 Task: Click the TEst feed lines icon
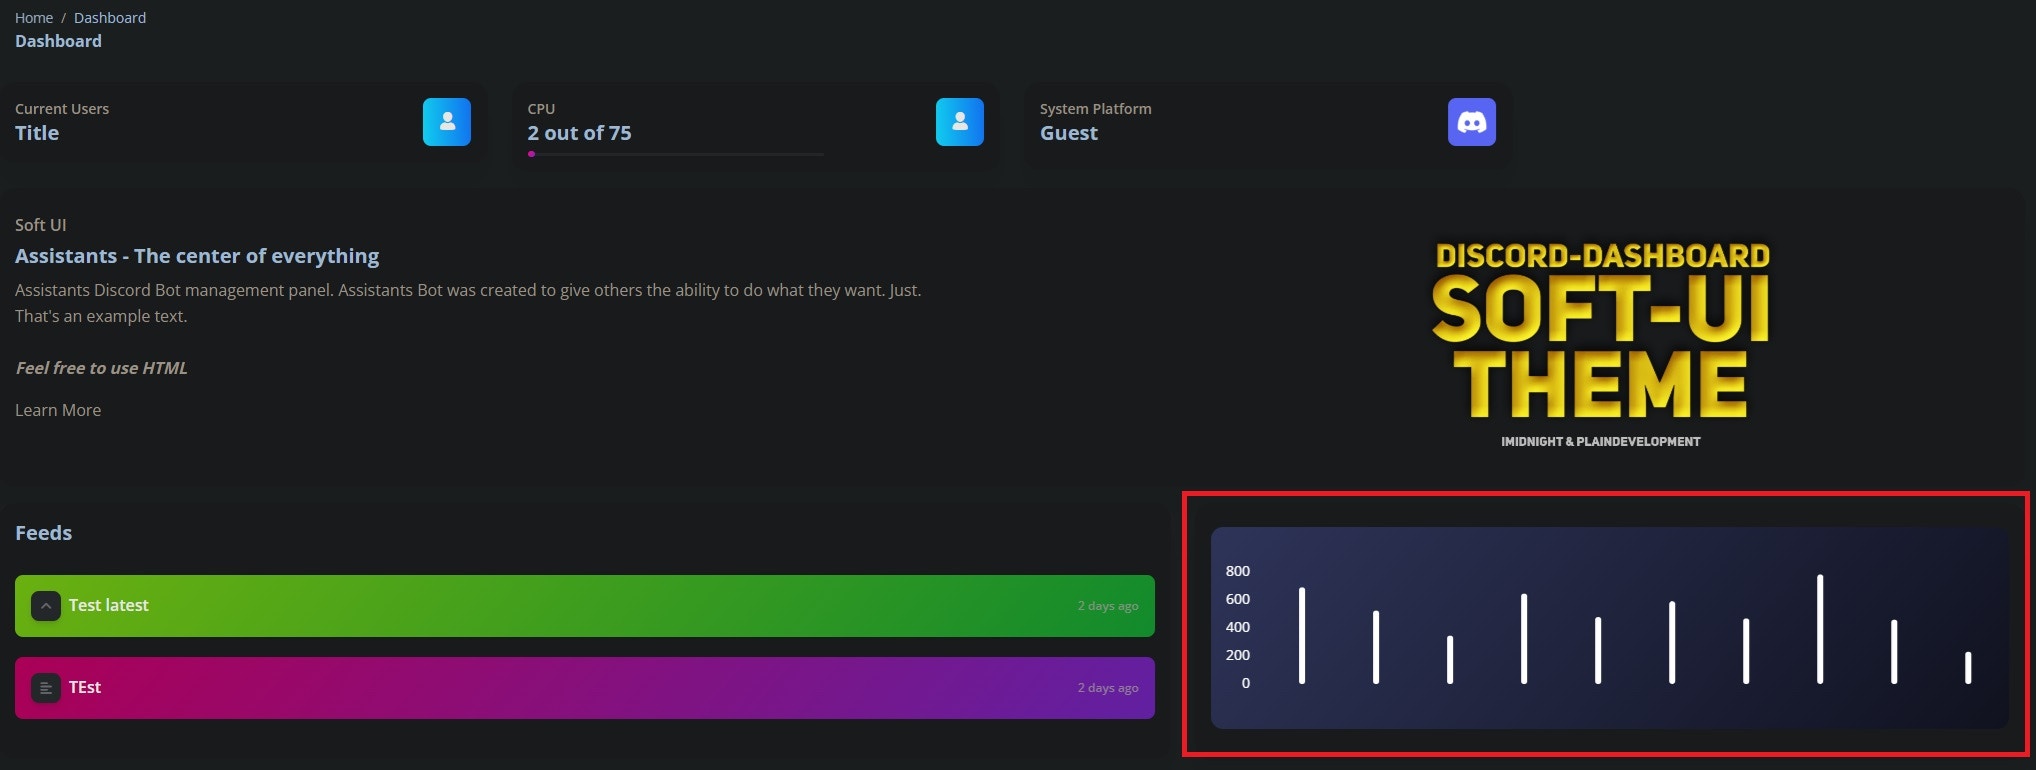coord(46,688)
